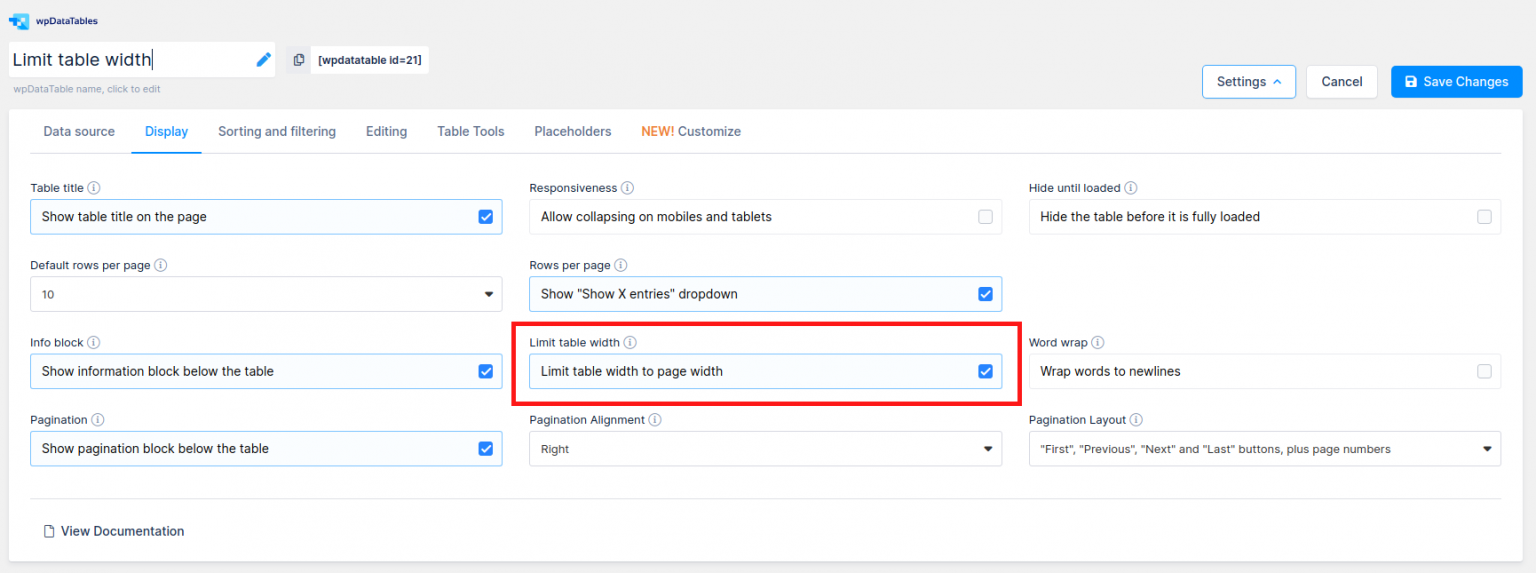Click info icon beside Limit table width
Image resolution: width=1536 pixels, height=573 pixels.
(x=630, y=343)
